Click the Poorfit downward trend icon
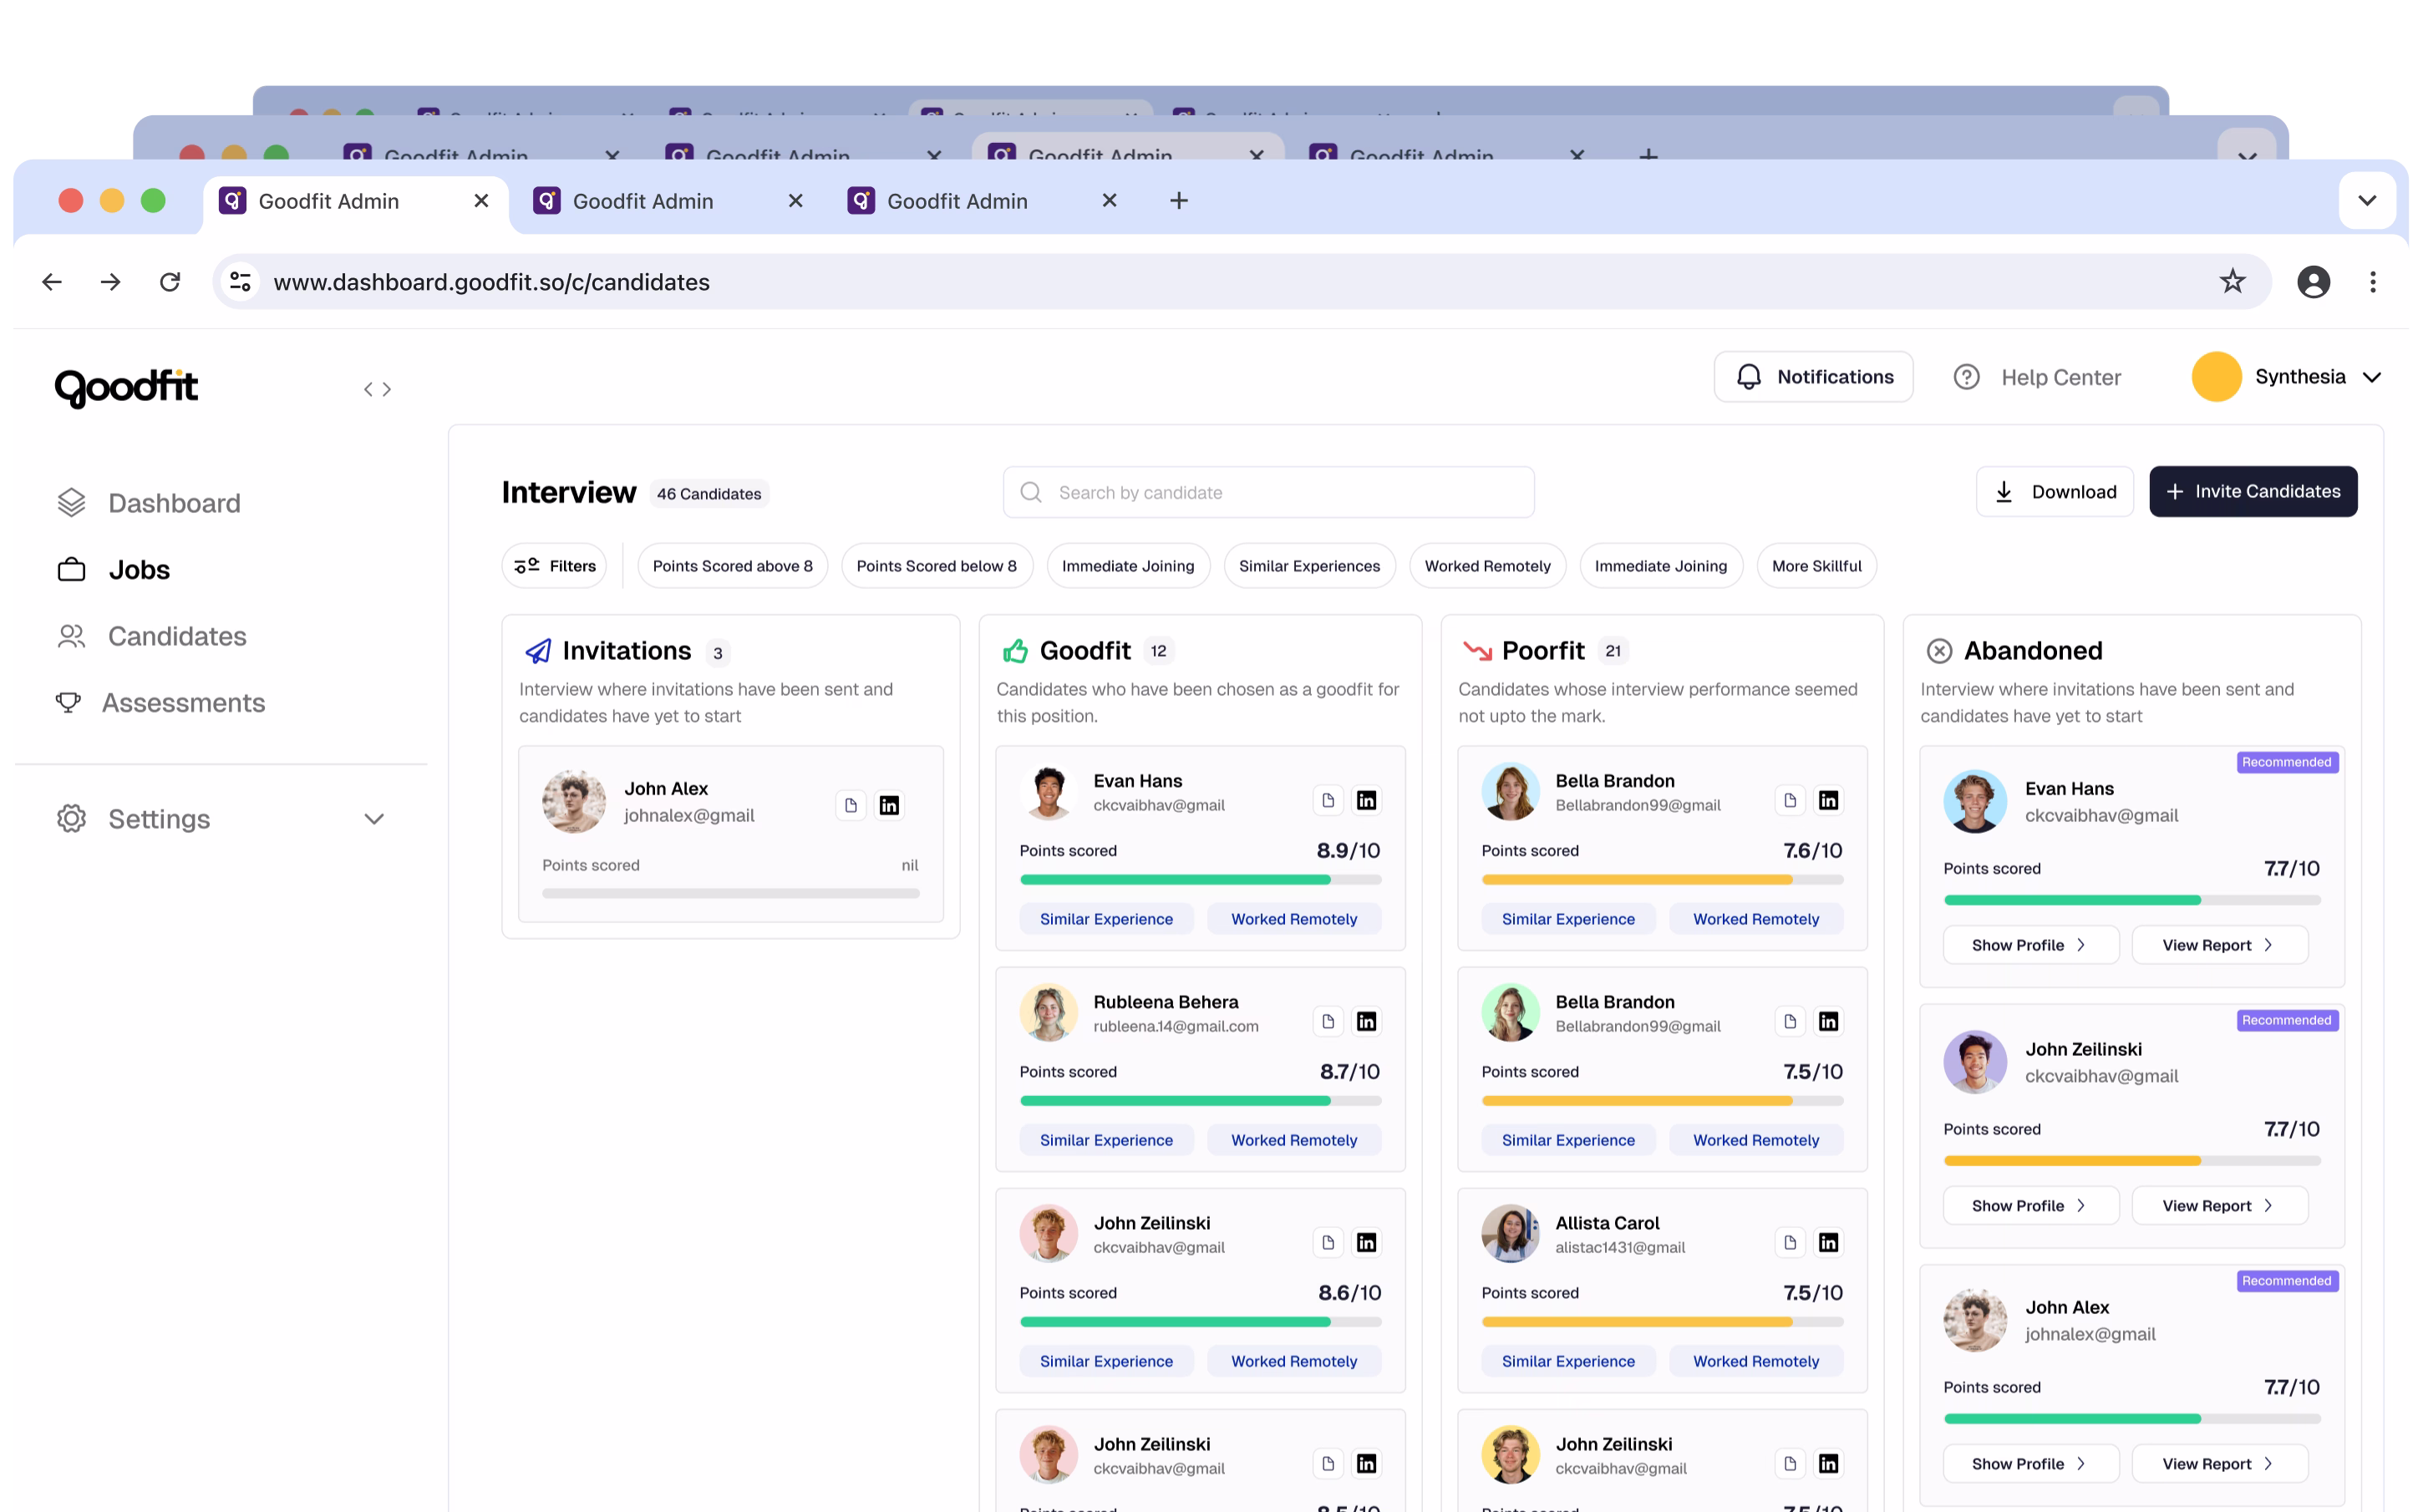2423x1512 pixels. click(1477, 651)
